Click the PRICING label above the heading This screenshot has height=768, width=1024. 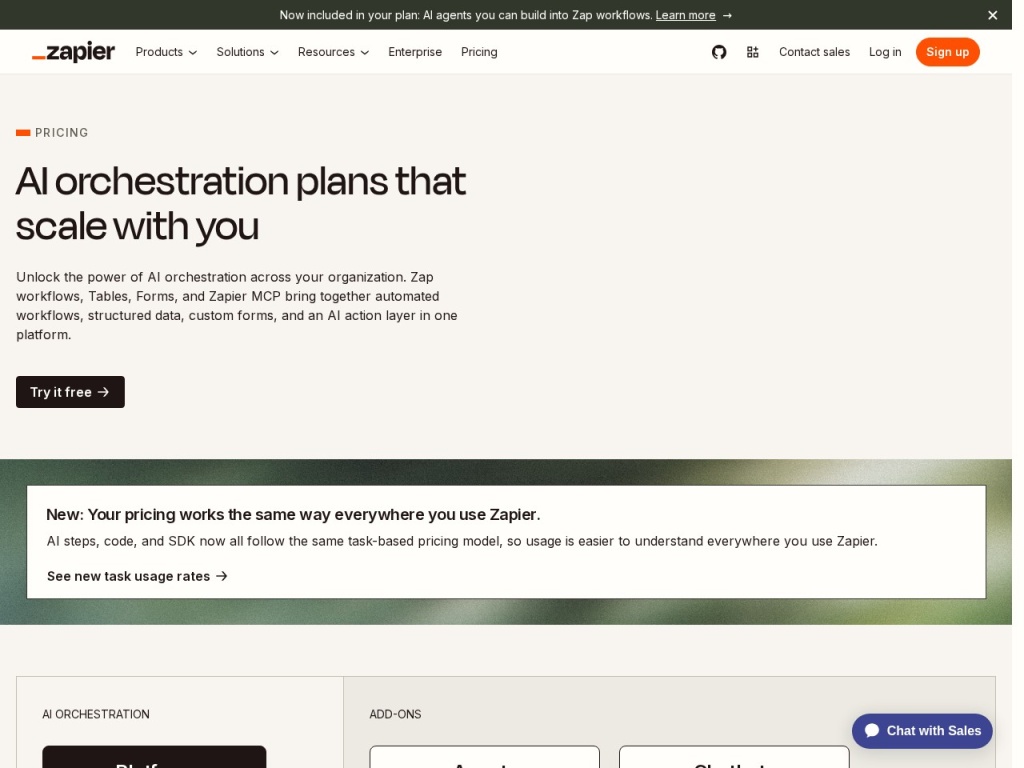click(62, 134)
